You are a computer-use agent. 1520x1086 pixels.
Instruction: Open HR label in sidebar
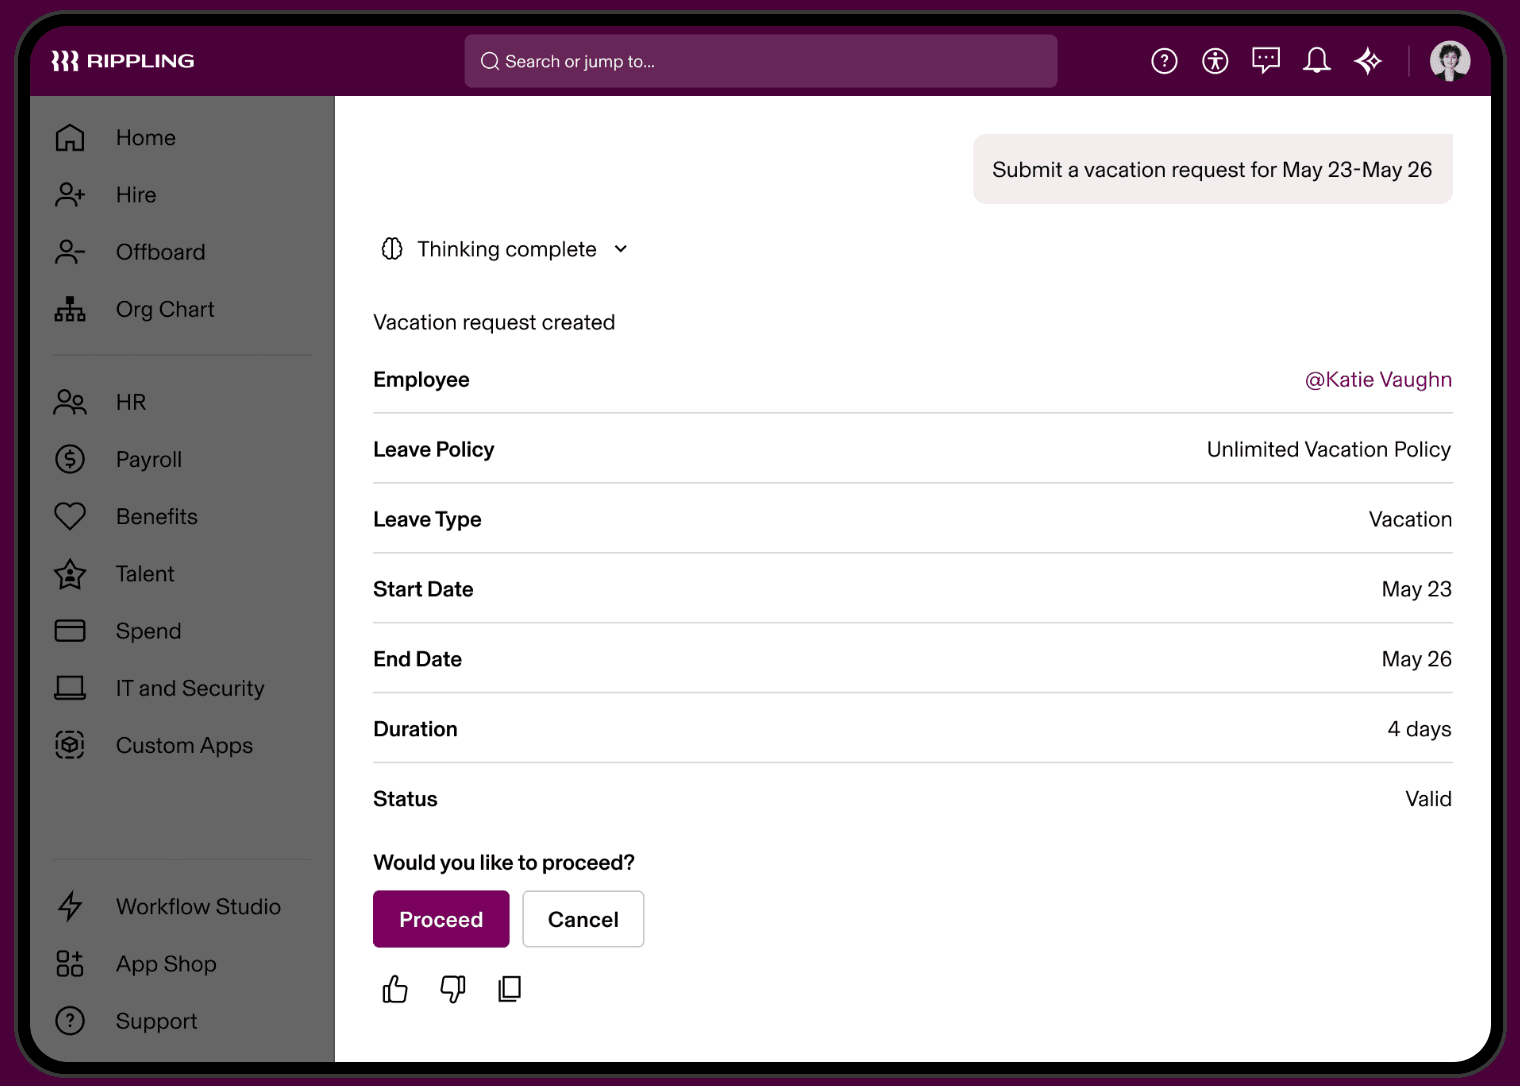pos(131,402)
